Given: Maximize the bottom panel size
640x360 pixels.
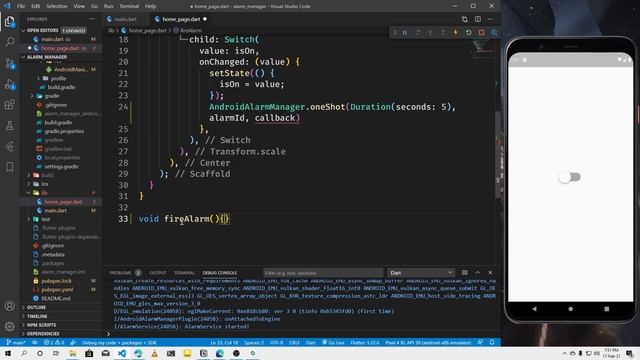Looking at the screenshot, I should (x=478, y=273).
